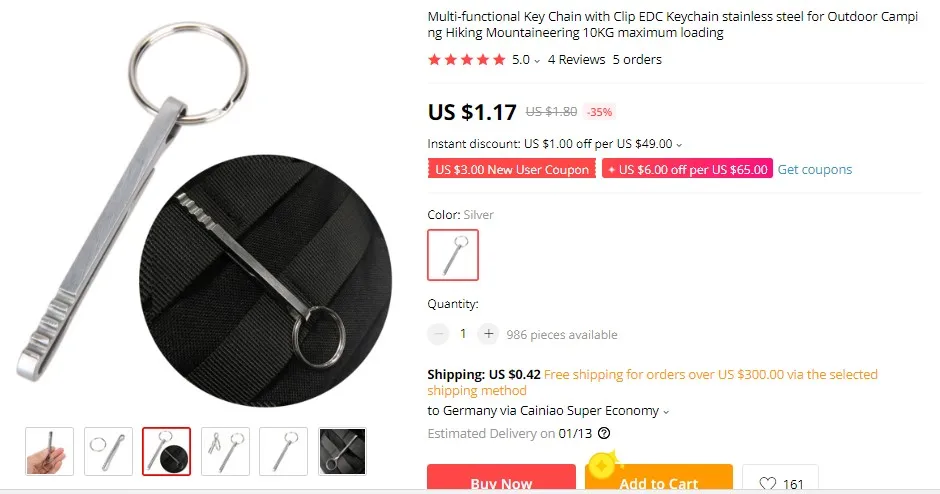Select the Silver color swatch
Viewport: 940px width, 494px height.
[453, 255]
